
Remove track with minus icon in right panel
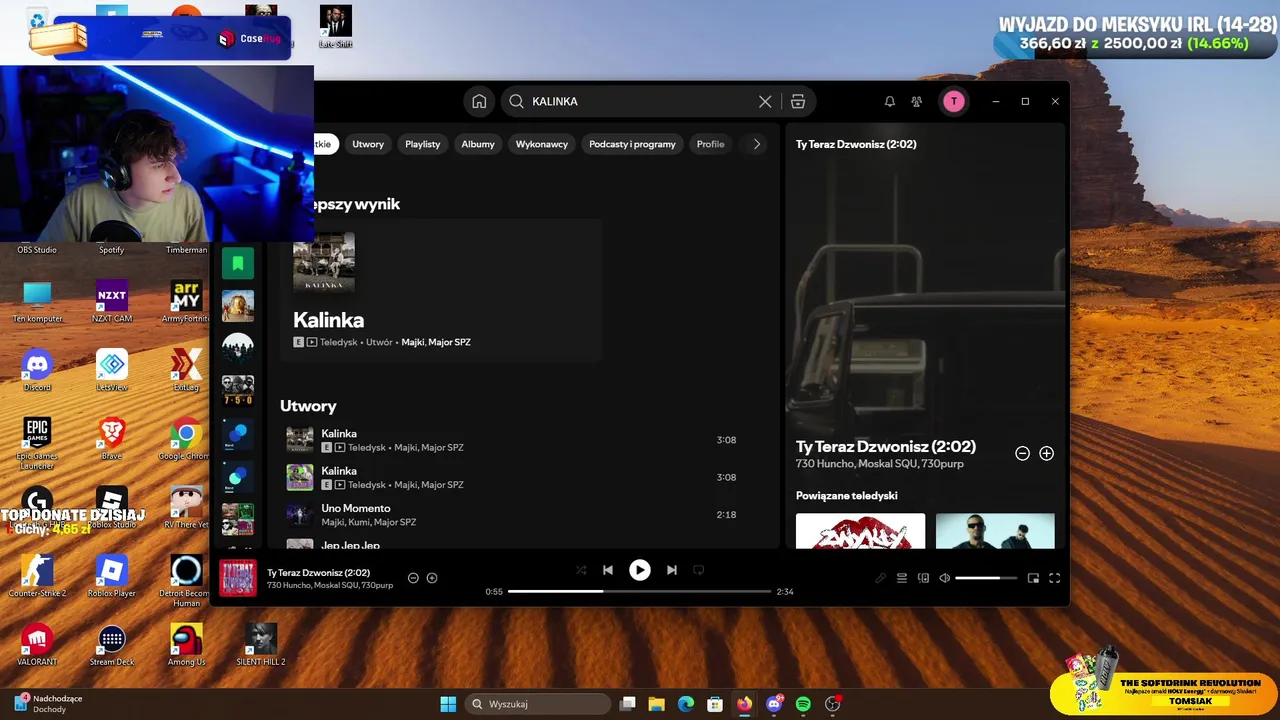[x=1022, y=453]
